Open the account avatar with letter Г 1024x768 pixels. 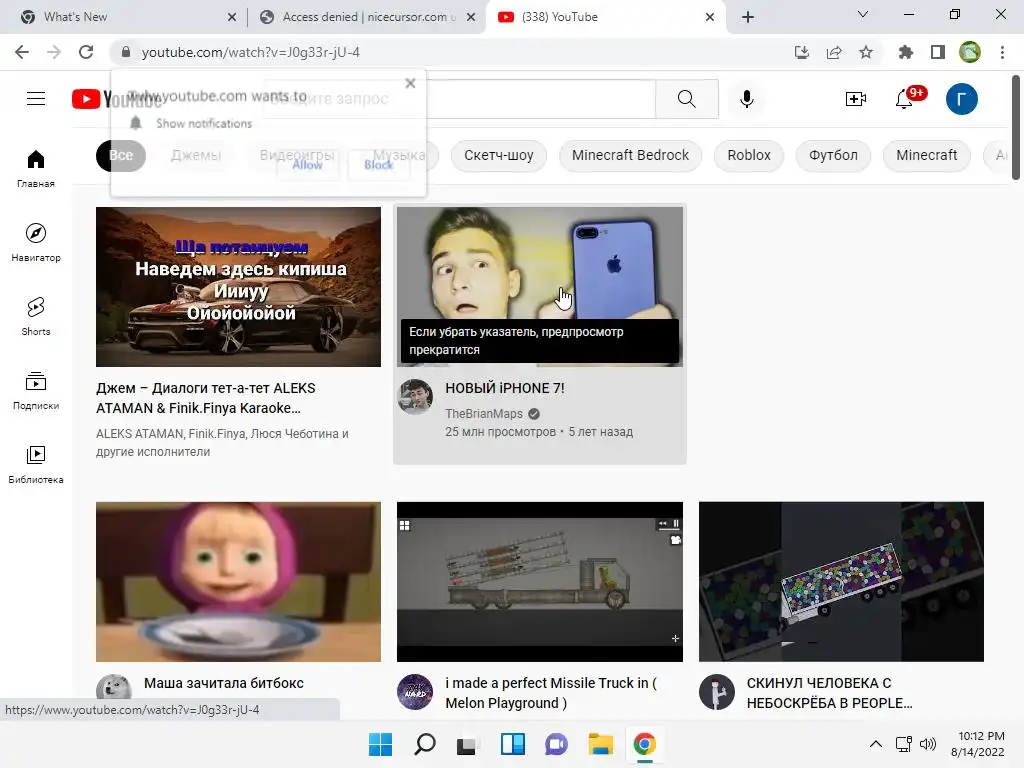click(961, 99)
